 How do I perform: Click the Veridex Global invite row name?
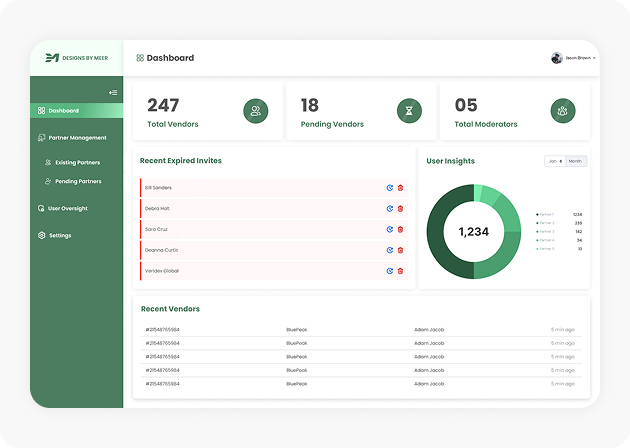(162, 271)
